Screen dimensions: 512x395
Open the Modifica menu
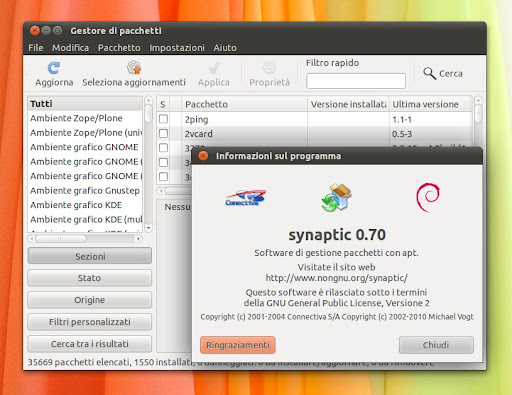tap(70, 48)
